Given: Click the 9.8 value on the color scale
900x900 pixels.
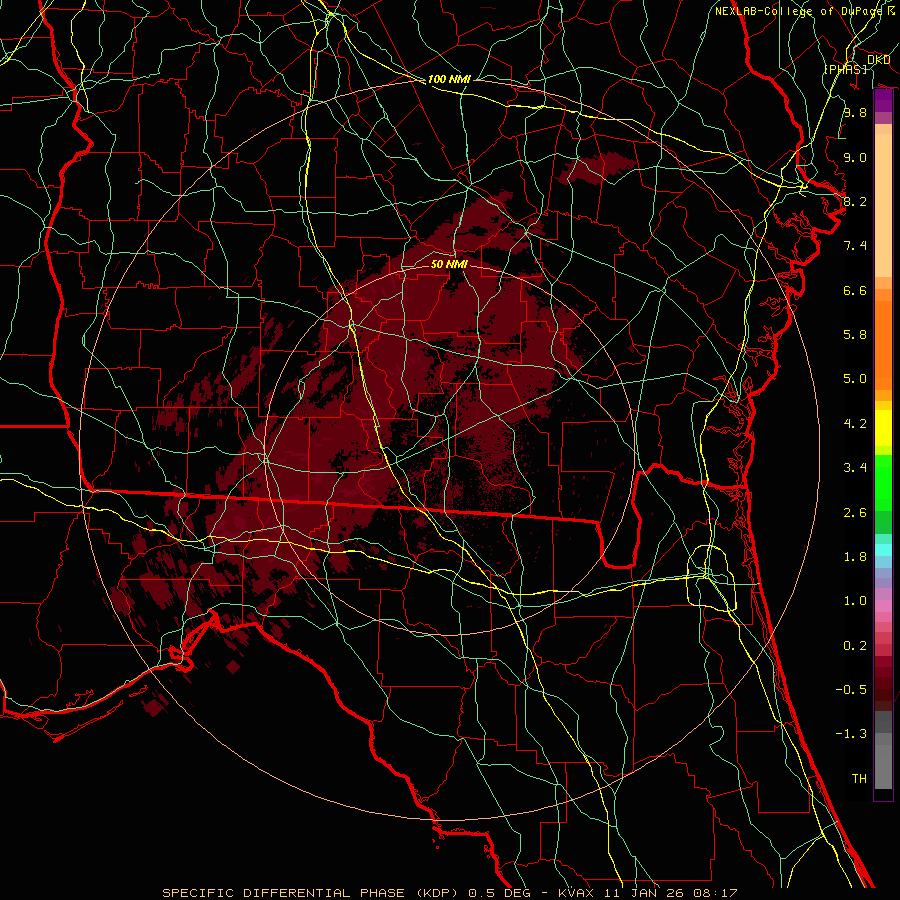Looking at the screenshot, I should click(855, 112).
